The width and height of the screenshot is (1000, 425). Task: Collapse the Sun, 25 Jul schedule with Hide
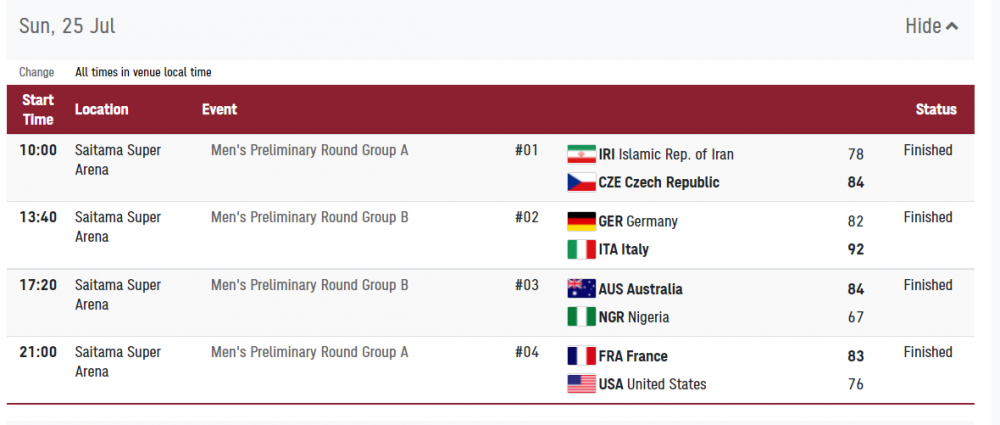coord(931,26)
